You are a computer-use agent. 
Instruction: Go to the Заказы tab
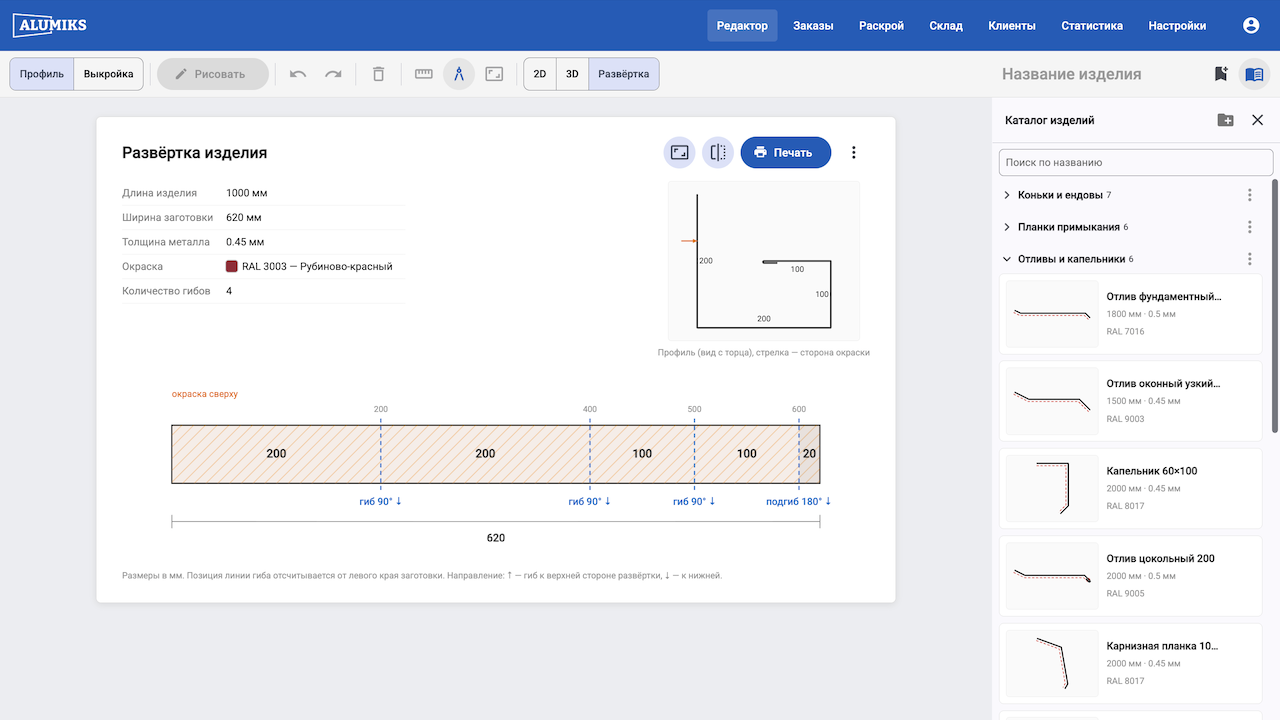point(813,26)
